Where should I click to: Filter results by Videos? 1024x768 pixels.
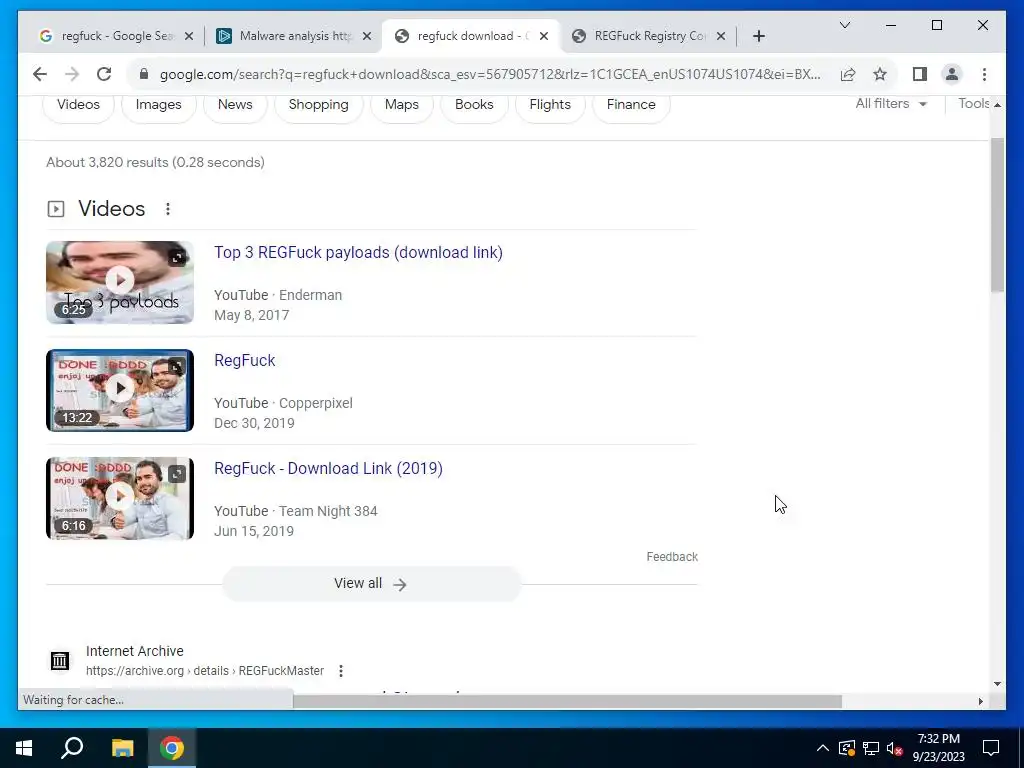click(78, 104)
